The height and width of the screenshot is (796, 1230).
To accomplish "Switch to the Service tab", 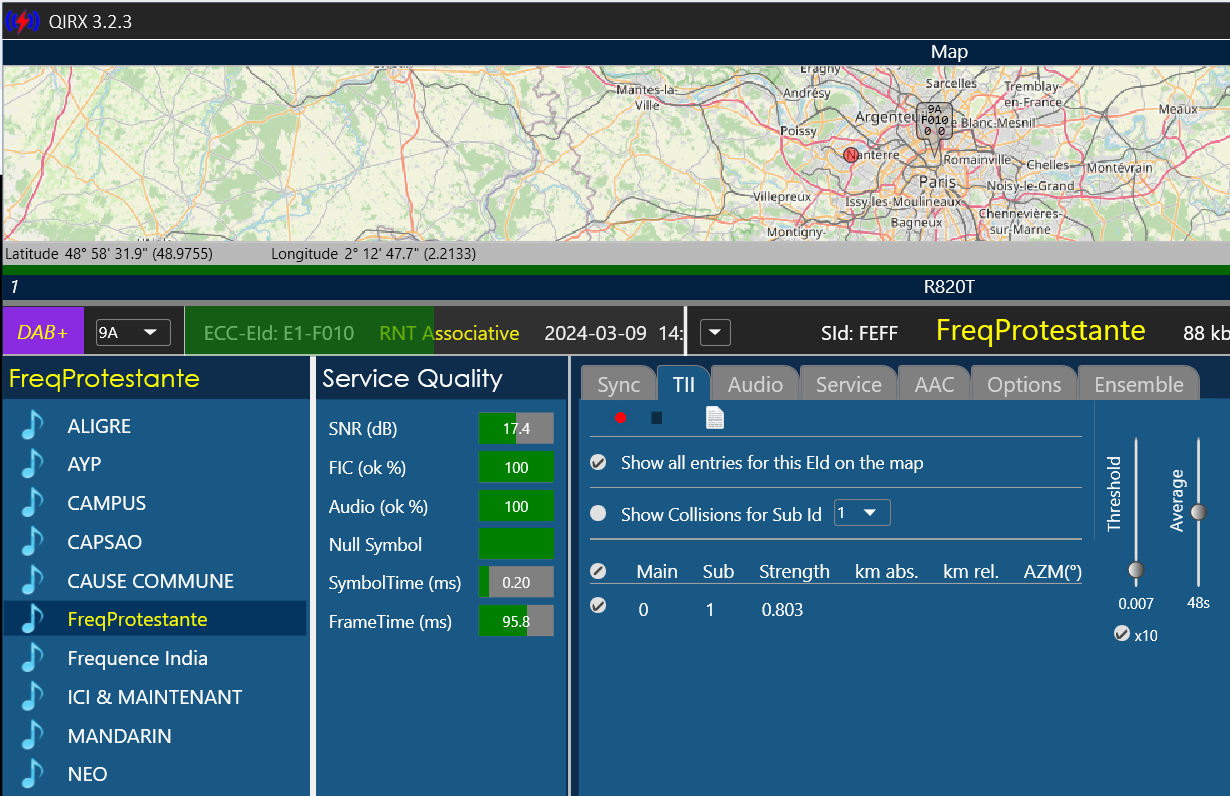I will tap(848, 385).
